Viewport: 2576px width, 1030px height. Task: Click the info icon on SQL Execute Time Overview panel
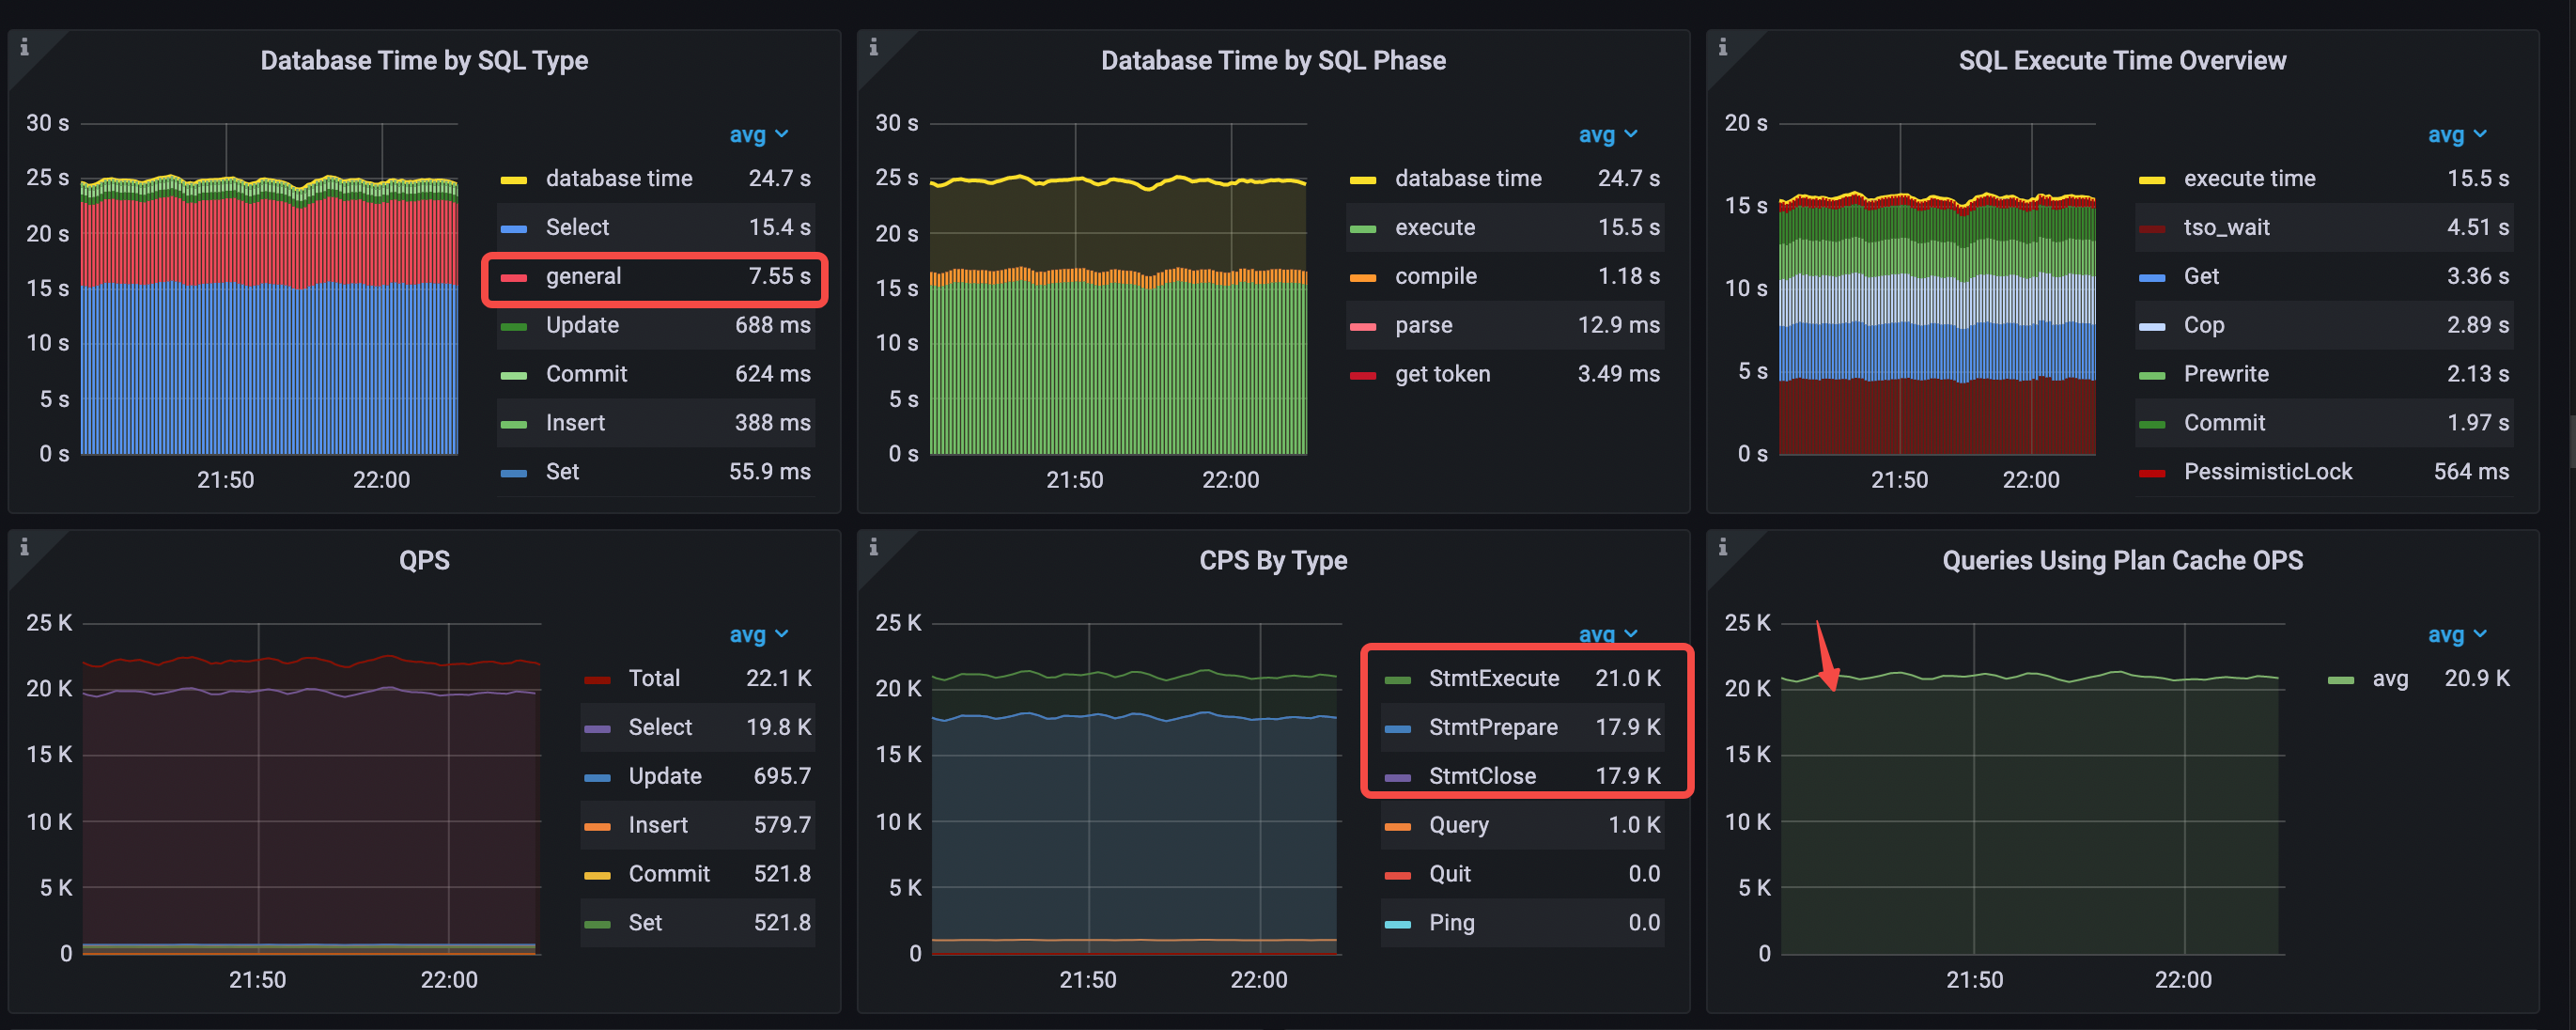[1722, 45]
